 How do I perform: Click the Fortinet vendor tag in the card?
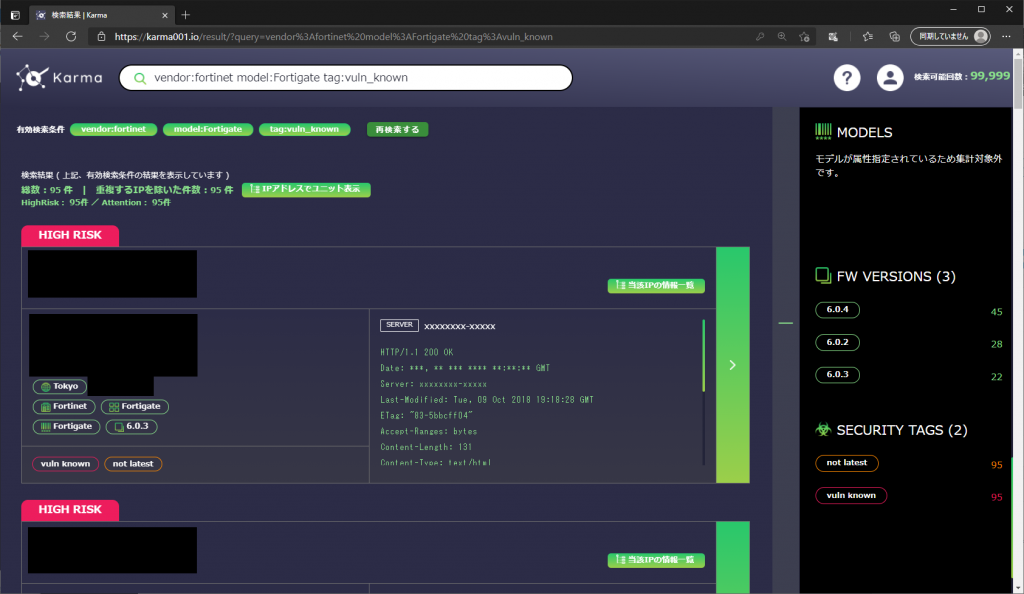coord(63,406)
